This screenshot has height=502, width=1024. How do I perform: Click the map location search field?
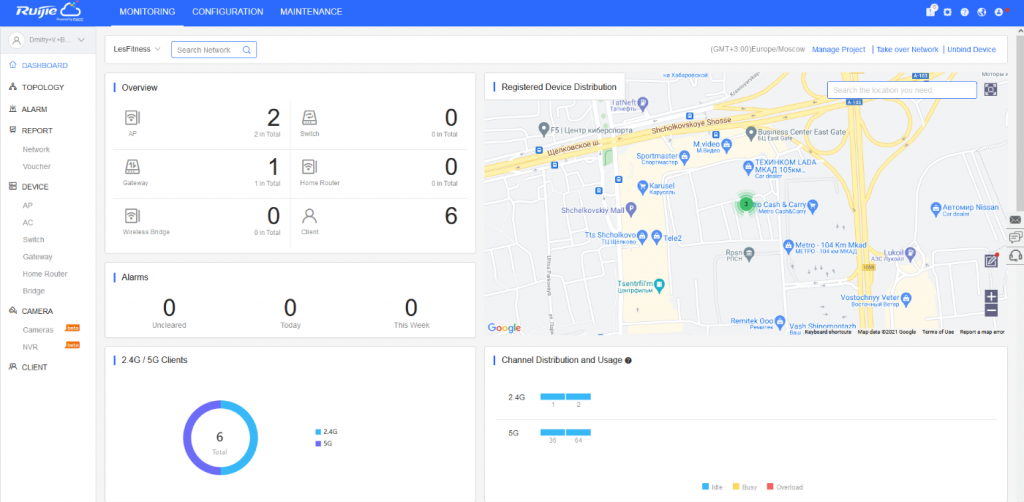point(901,90)
